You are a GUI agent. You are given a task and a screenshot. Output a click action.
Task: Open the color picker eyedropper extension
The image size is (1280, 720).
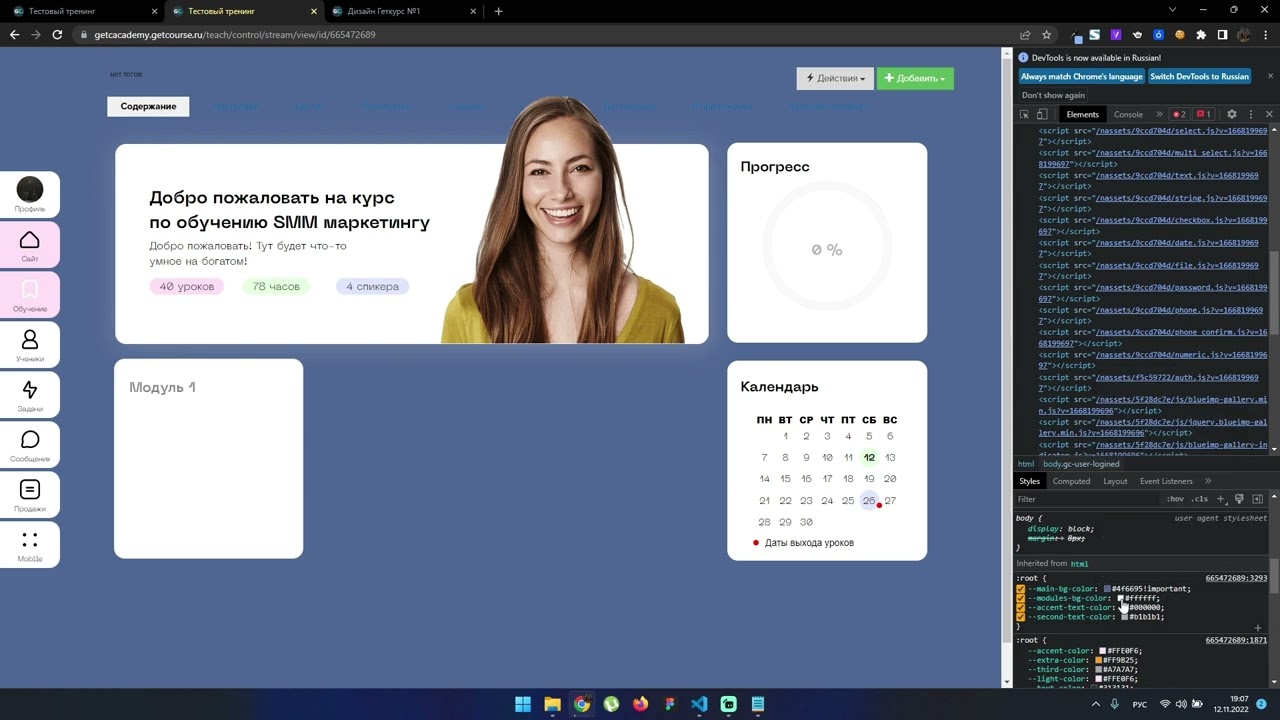point(1076,35)
